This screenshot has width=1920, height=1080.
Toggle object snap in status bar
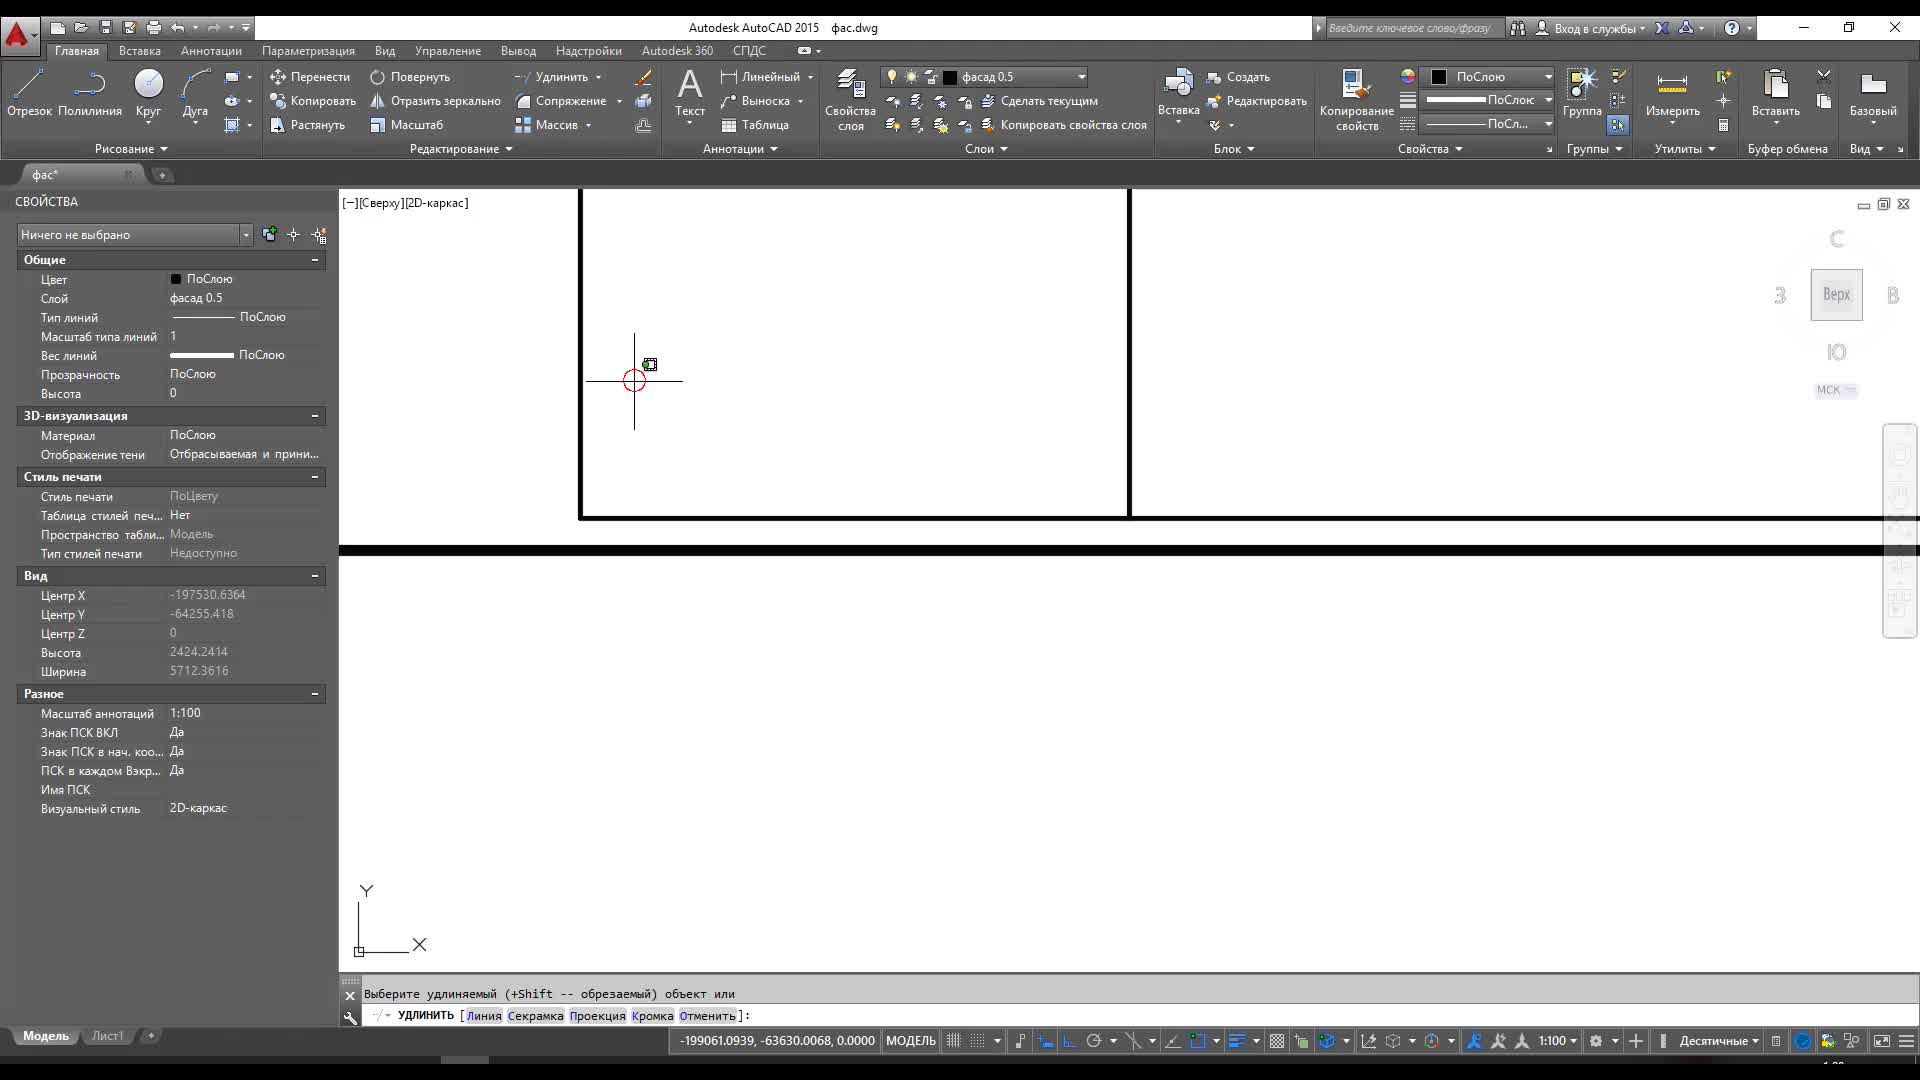pos(1197,1041)
